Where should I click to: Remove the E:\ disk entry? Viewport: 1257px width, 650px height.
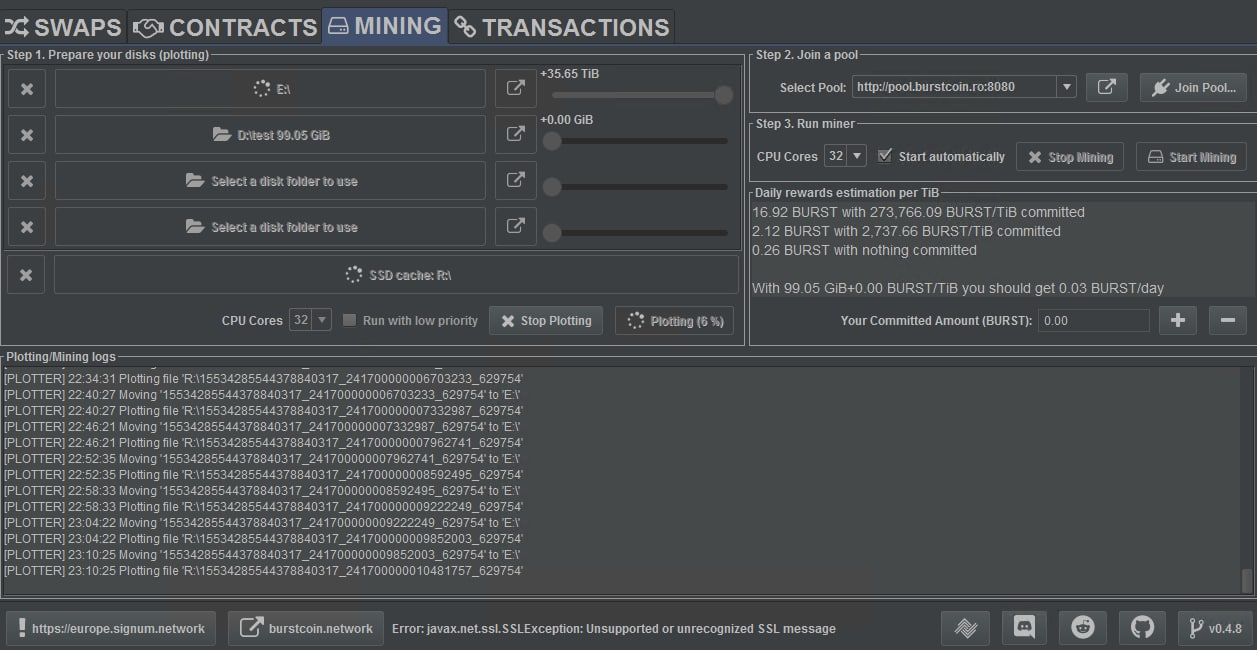[27, 89]
